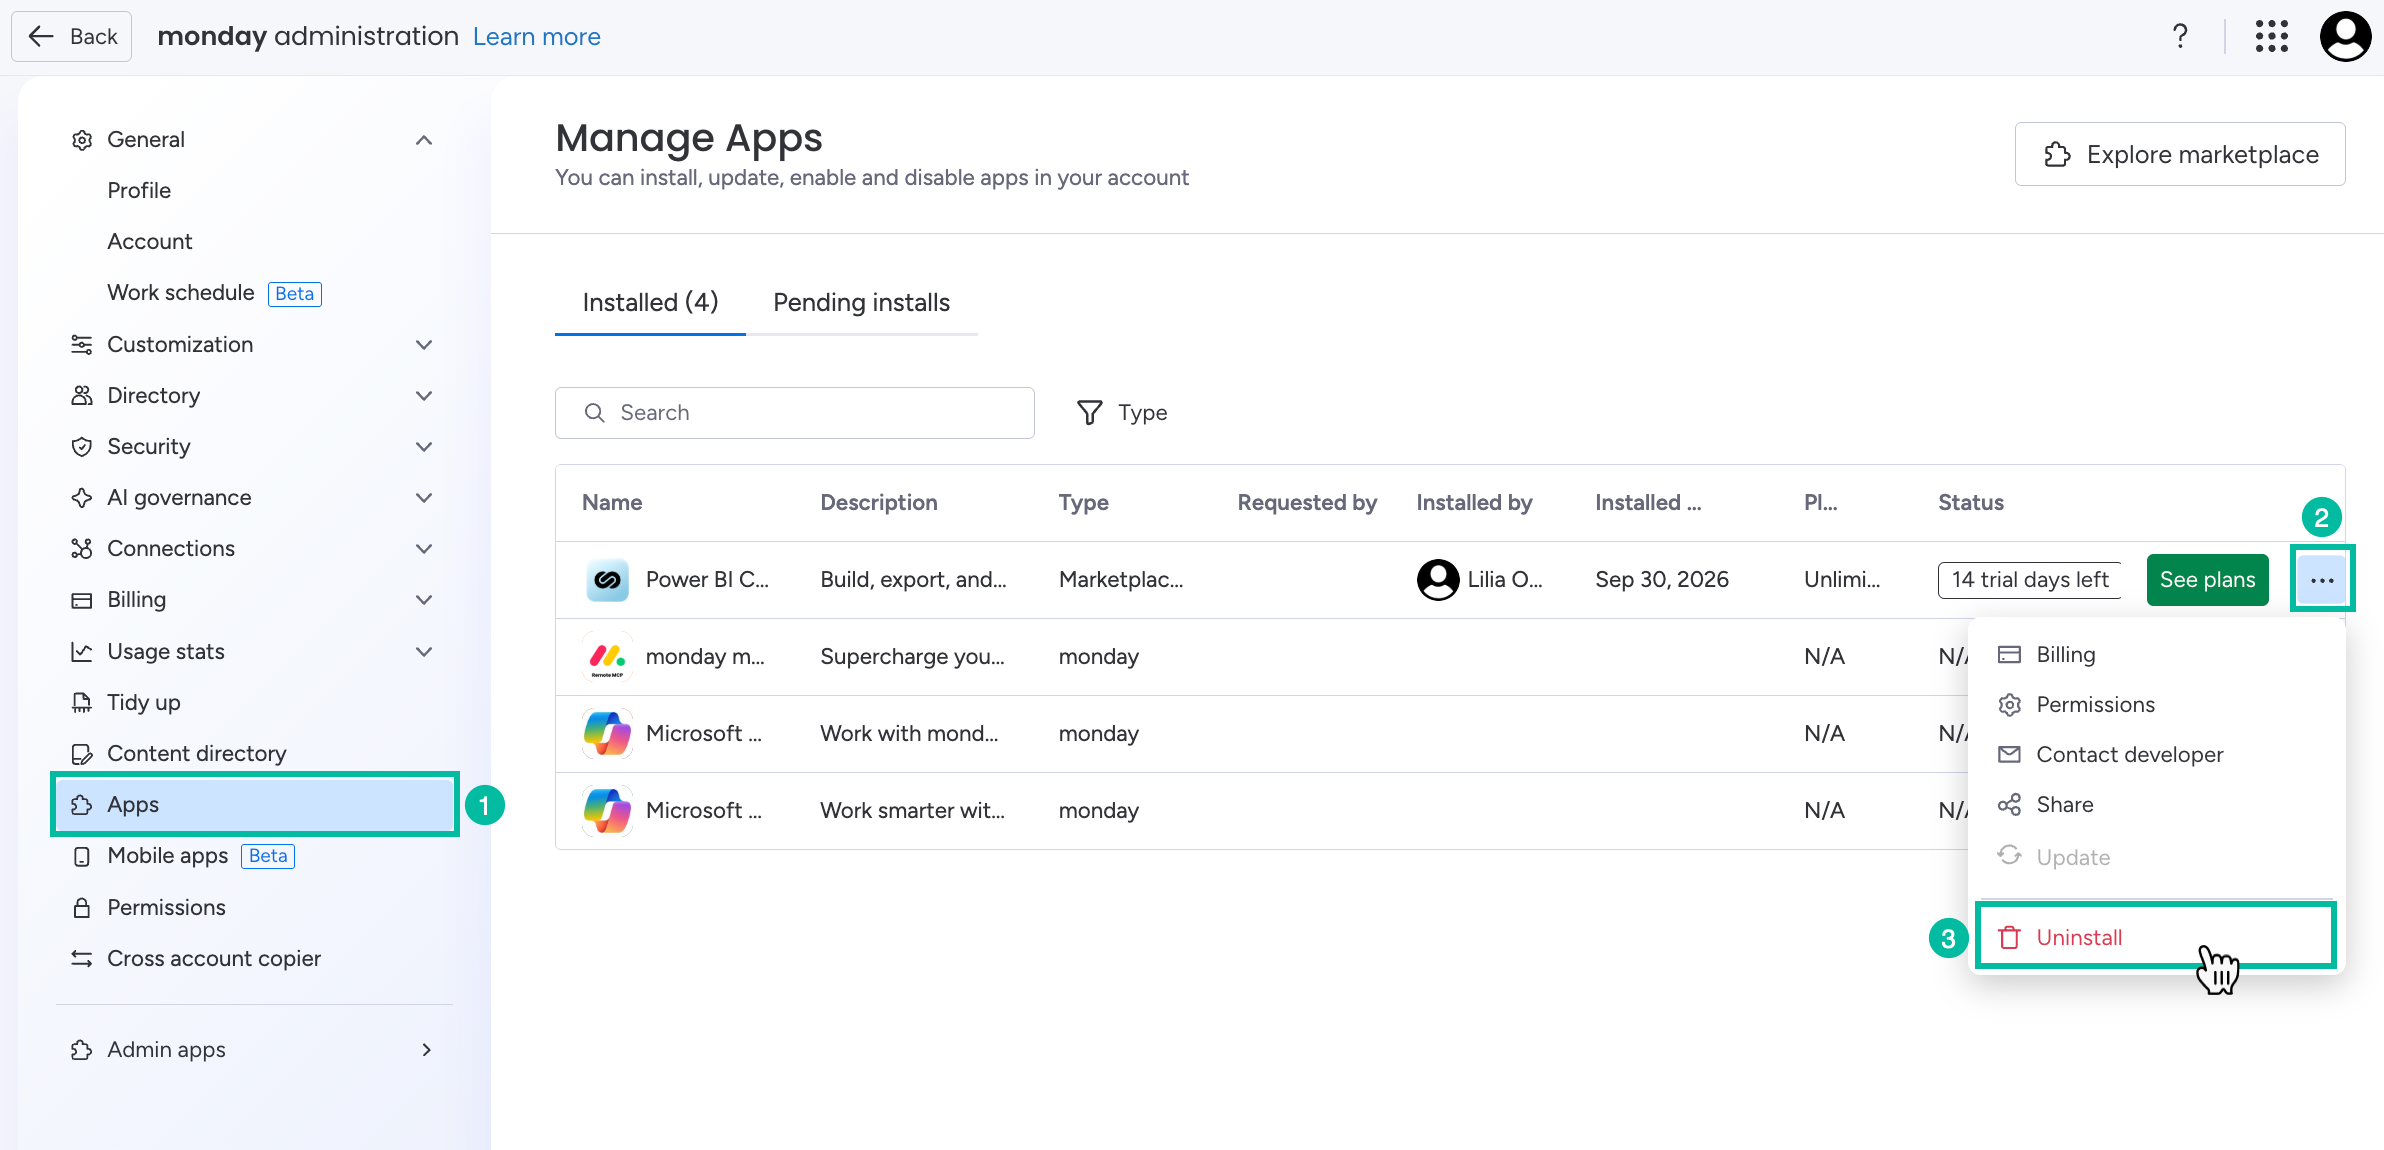Click the Power BI app icon
Screen dimensions: 2384x1150
pos(607,580)
